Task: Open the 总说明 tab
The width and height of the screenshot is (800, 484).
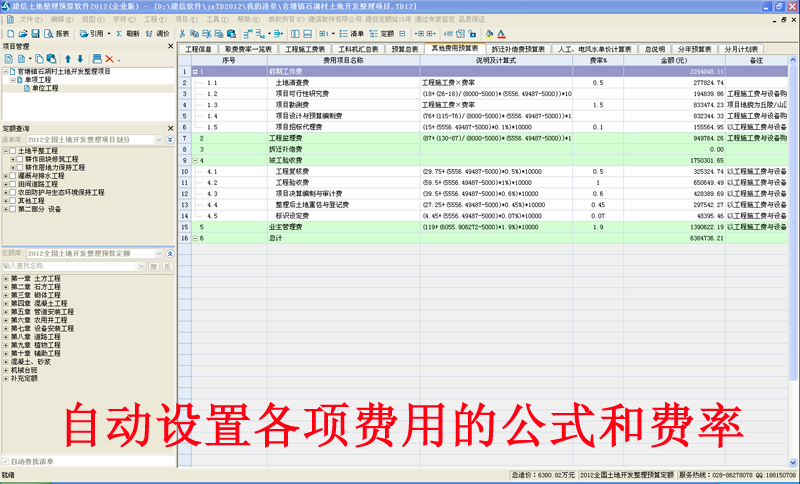Action: pyautogui.click(x=654, y=47)
